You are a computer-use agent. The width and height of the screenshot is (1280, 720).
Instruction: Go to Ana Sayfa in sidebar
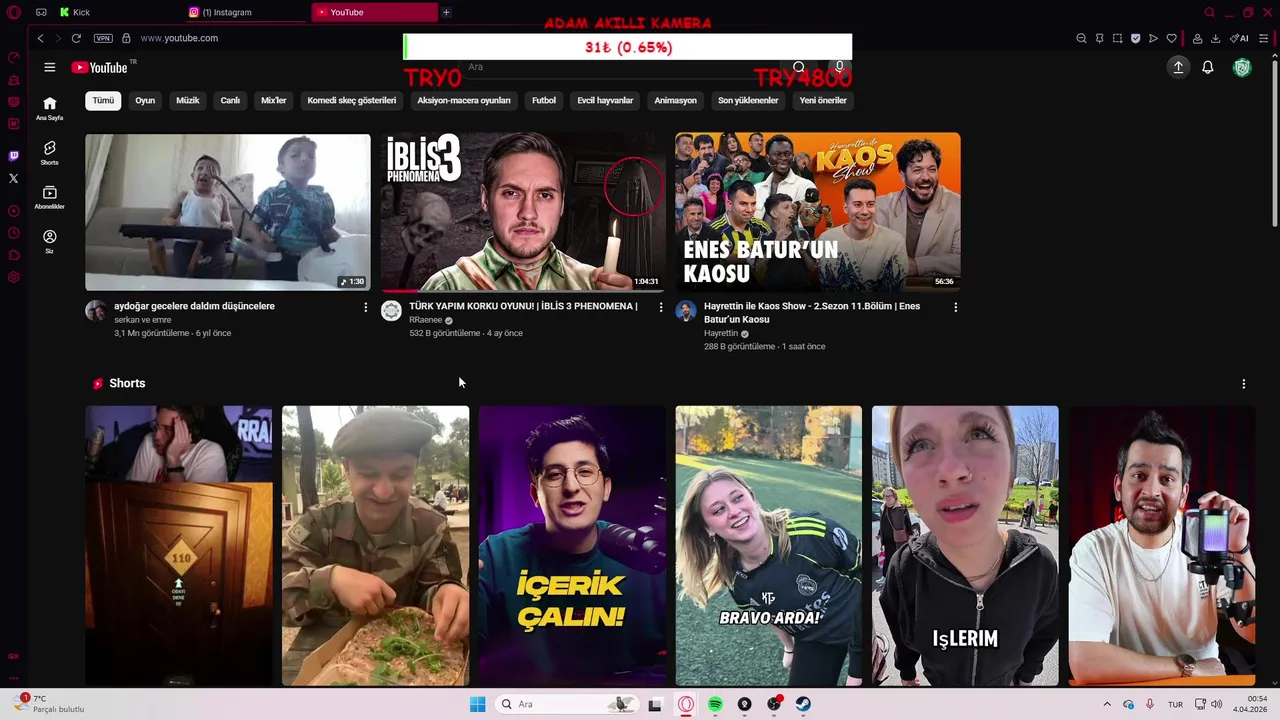(x=49, y=109)
